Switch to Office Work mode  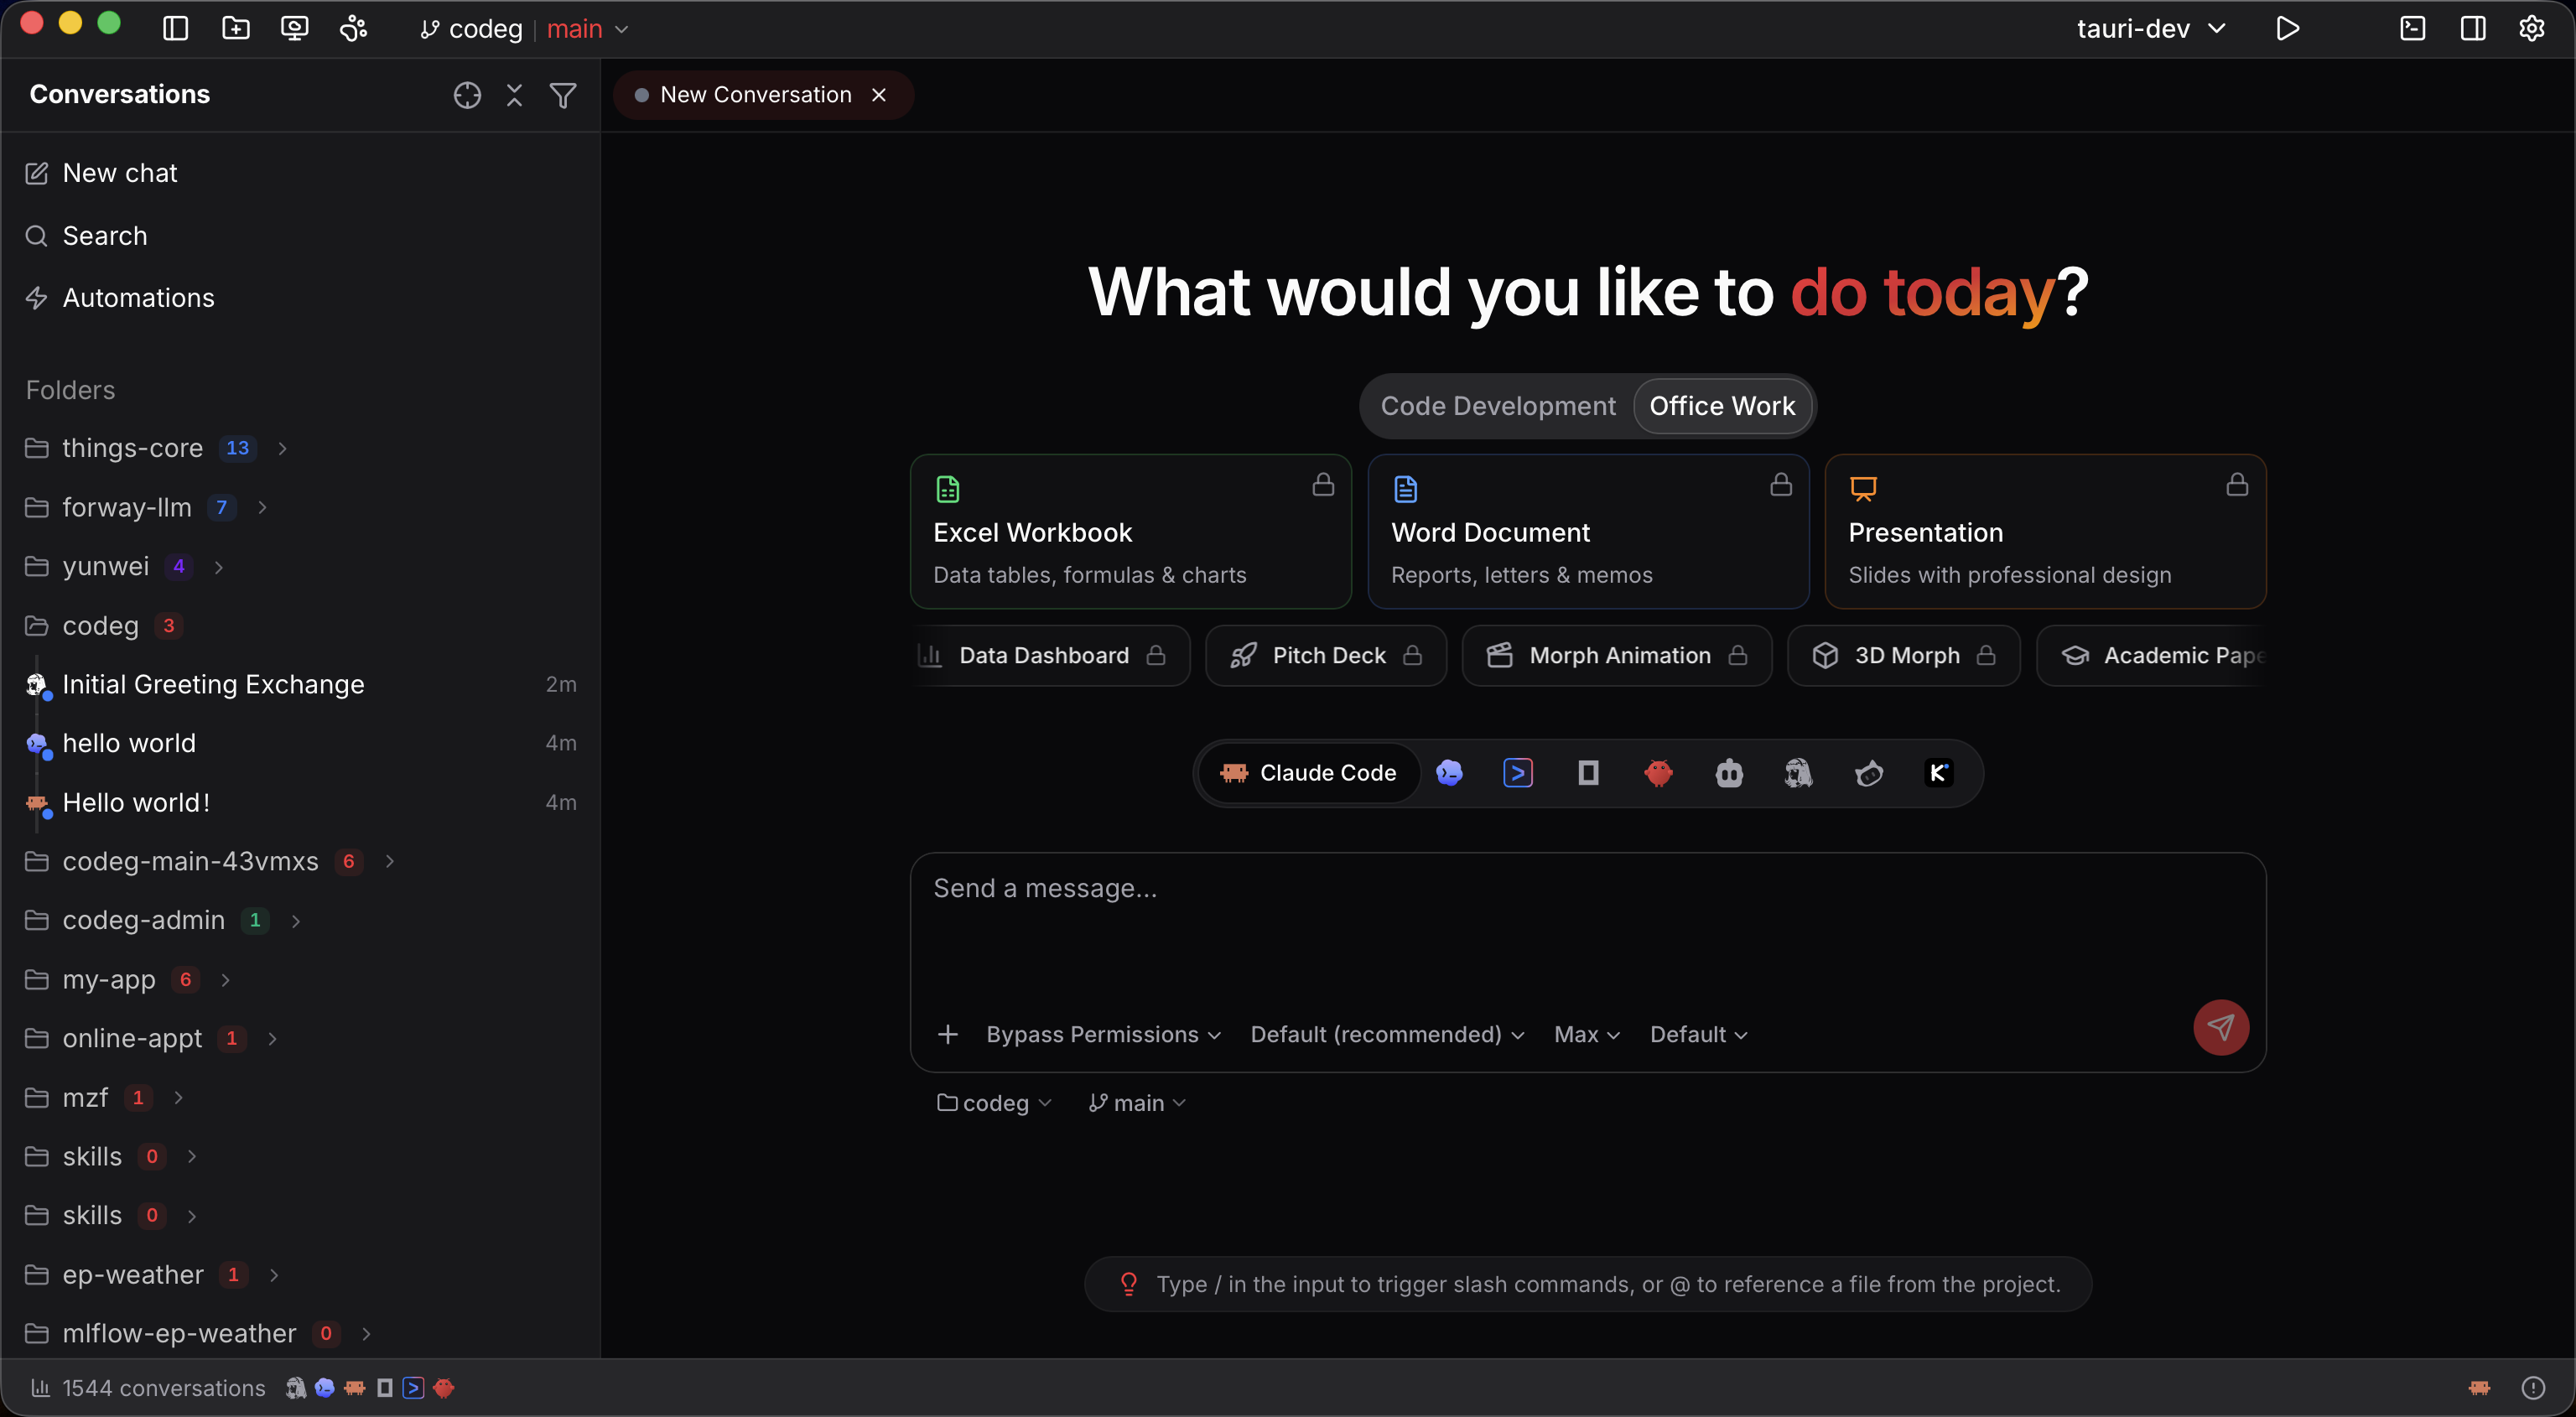[x=1722, y=406]
